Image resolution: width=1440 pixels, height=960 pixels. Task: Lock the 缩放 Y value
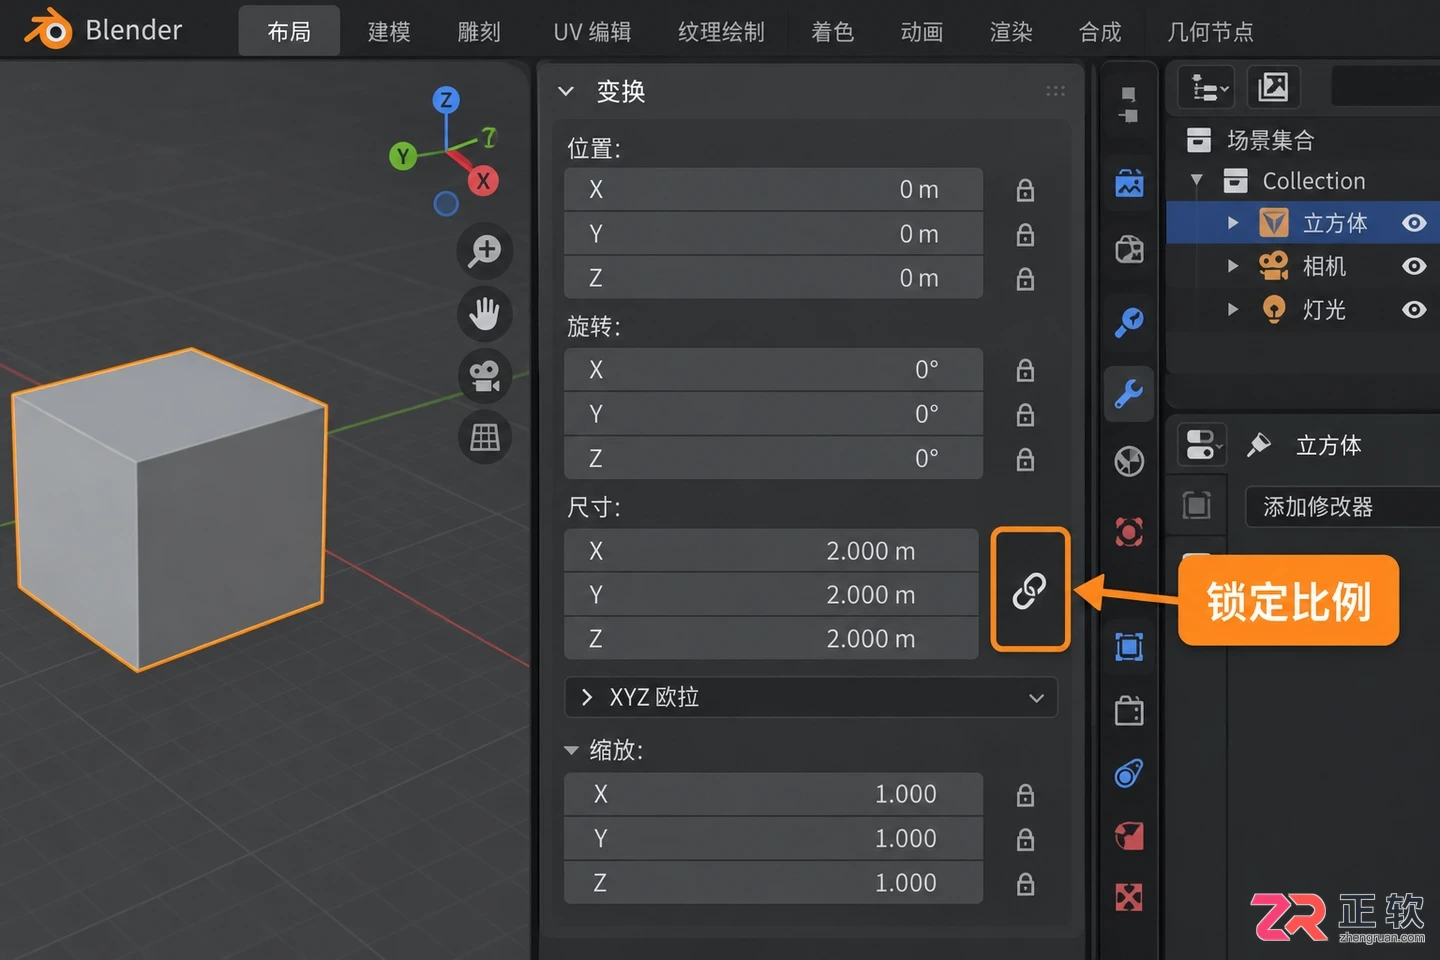pos(1025,839)
